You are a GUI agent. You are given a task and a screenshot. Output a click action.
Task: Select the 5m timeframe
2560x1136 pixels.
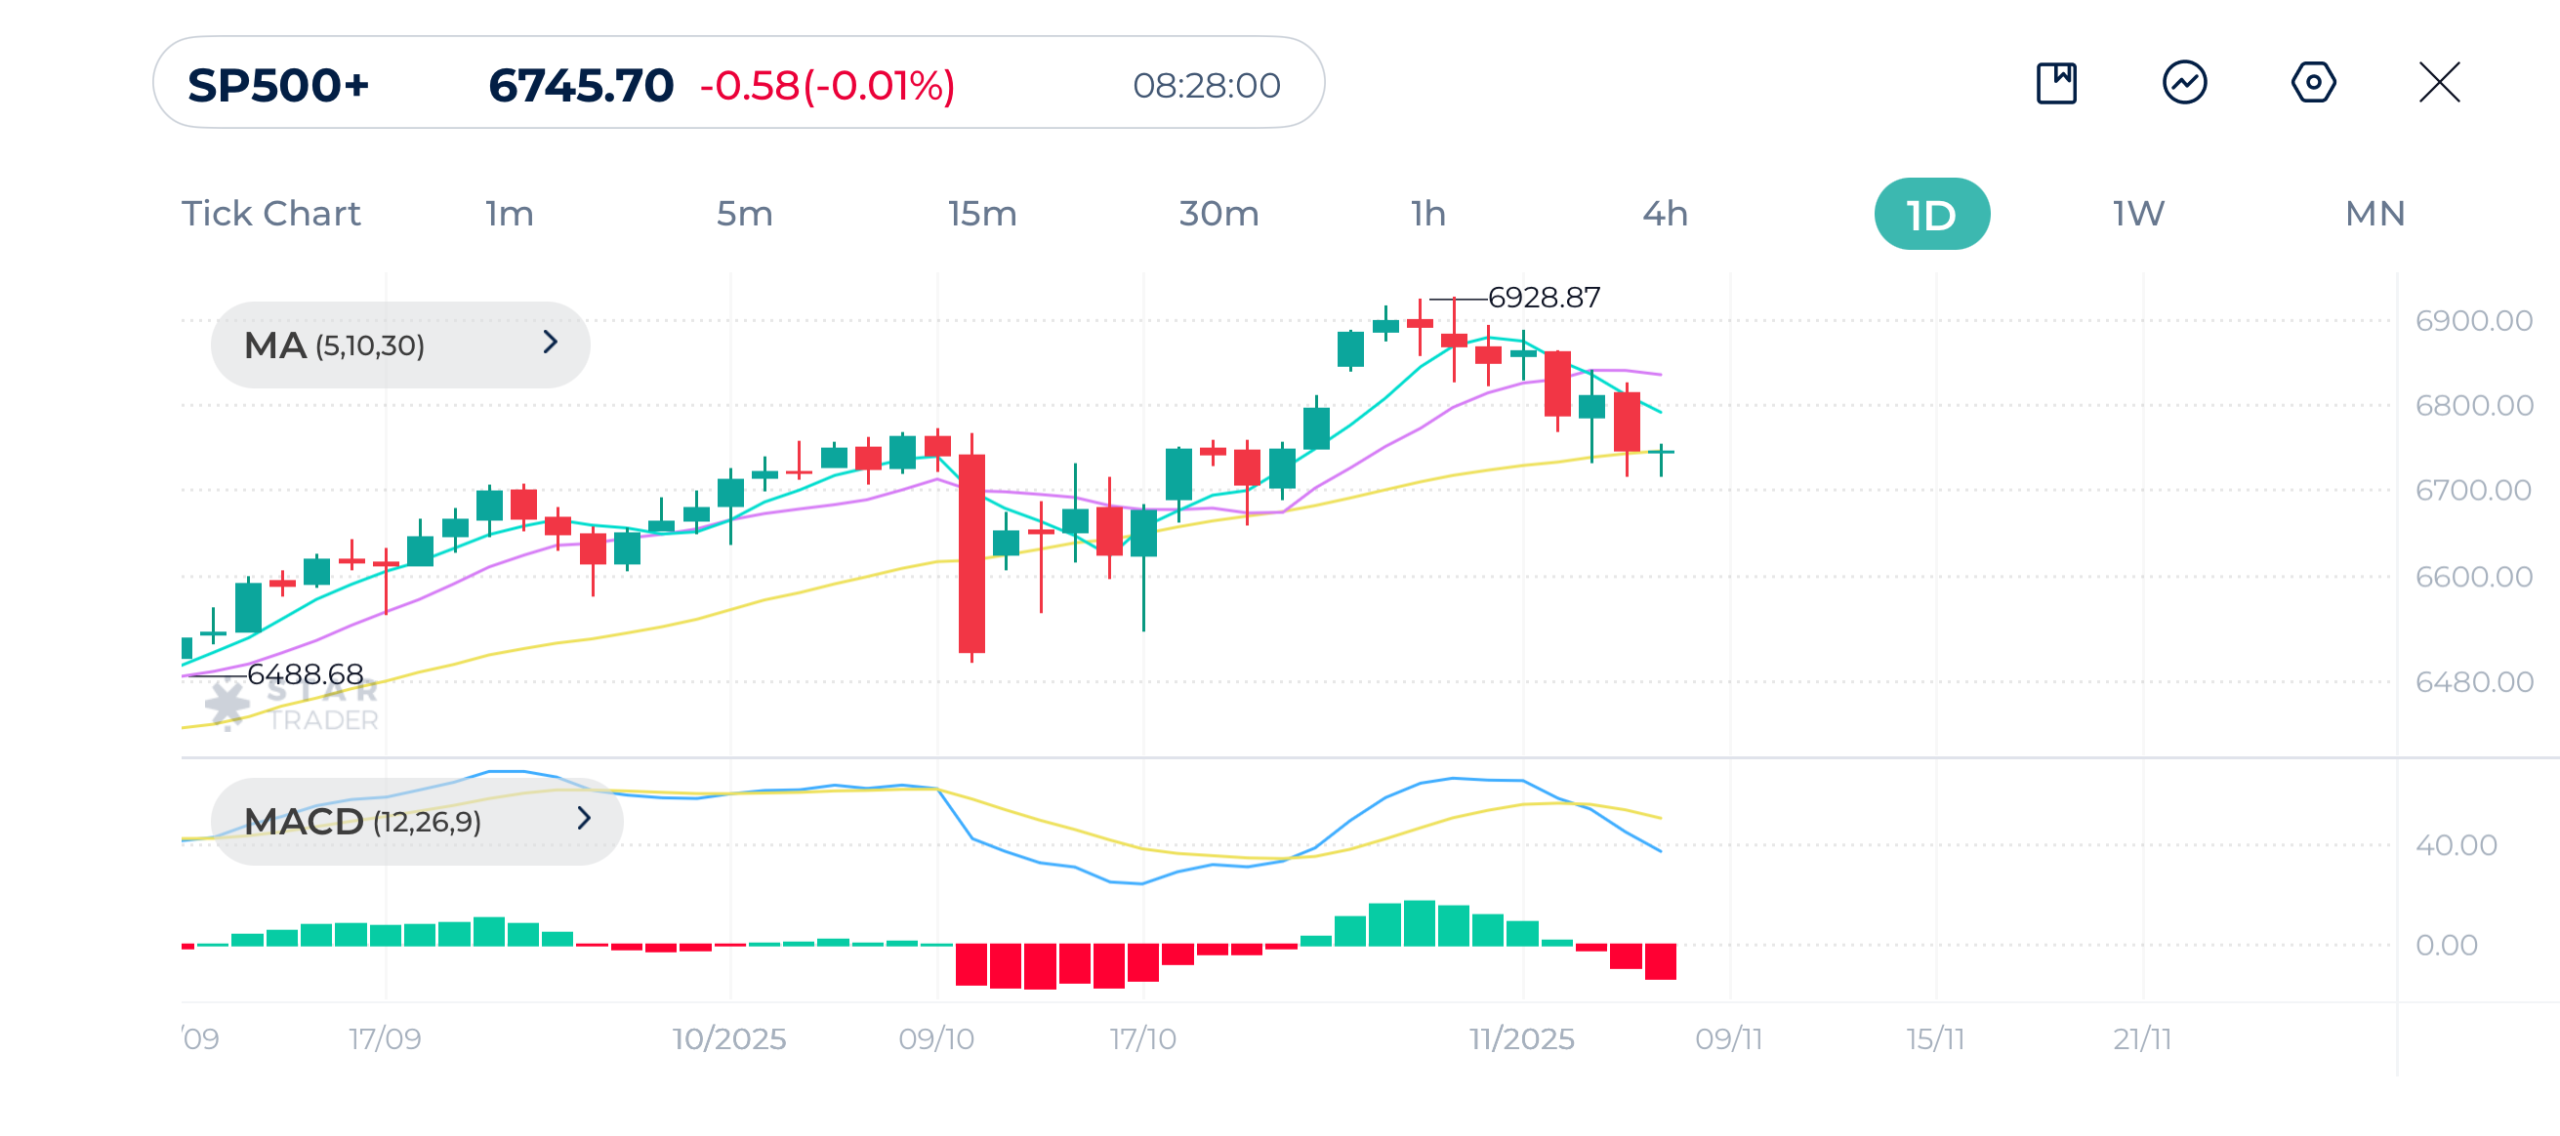tap(744, 214)
